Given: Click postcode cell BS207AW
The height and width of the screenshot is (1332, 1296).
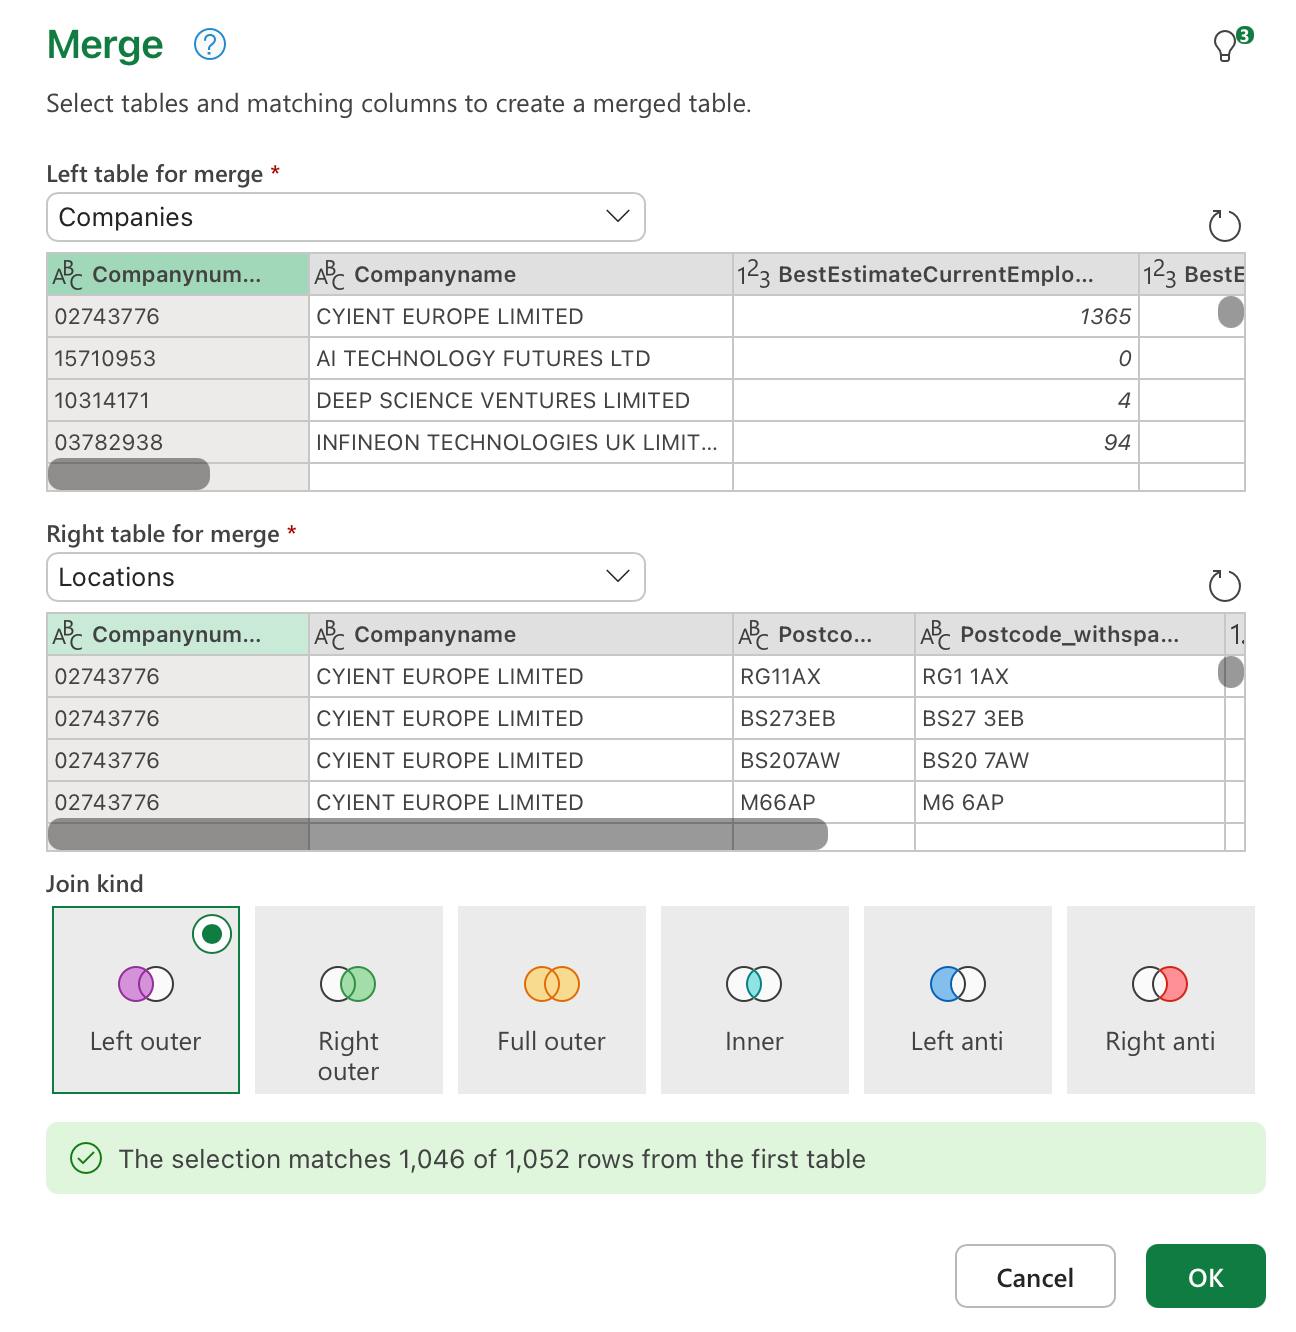Looking at the screenshot, I should click(824, 760).
